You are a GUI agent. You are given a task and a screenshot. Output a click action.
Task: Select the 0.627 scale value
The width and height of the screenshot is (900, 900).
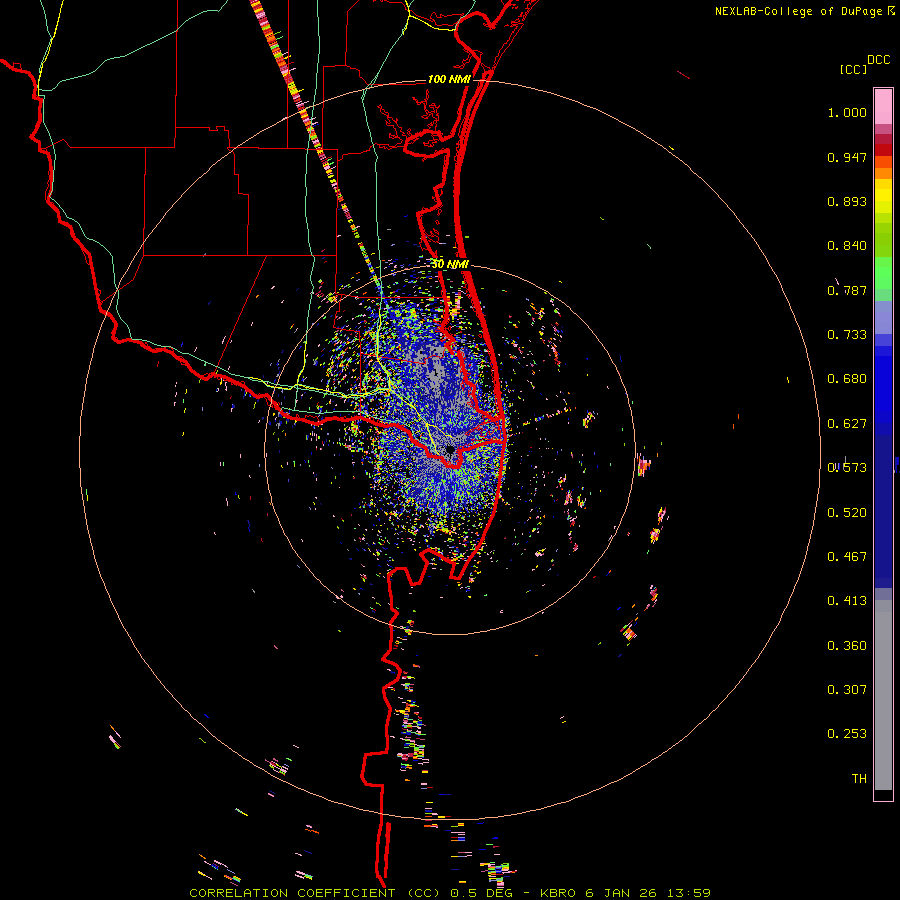click(847, 424)
